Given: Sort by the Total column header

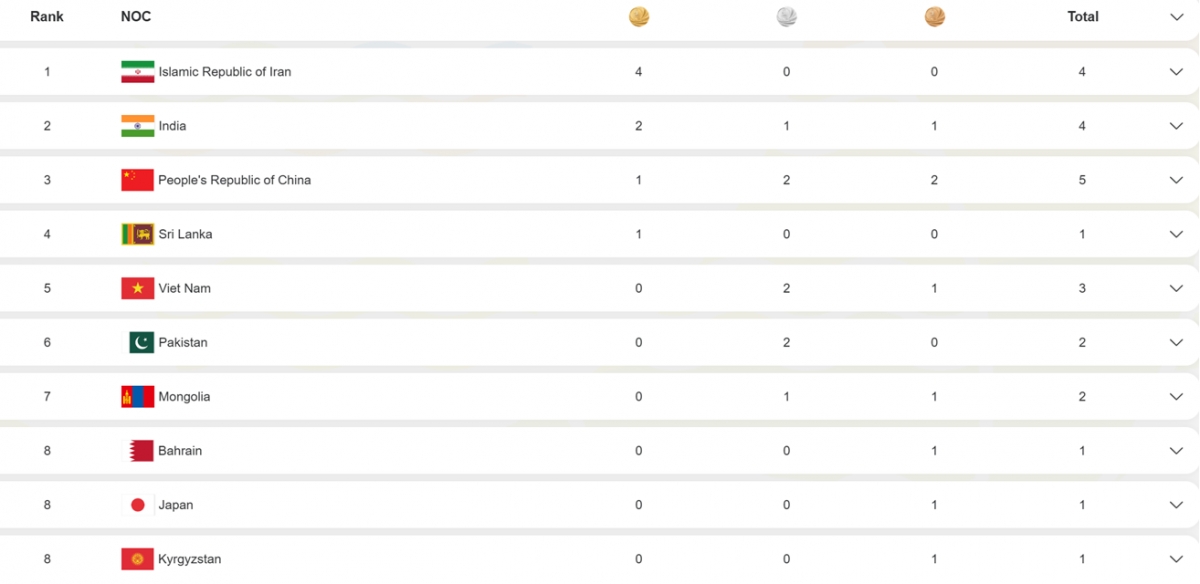Looking at the screenshot, I should [x=1082, y=17].
